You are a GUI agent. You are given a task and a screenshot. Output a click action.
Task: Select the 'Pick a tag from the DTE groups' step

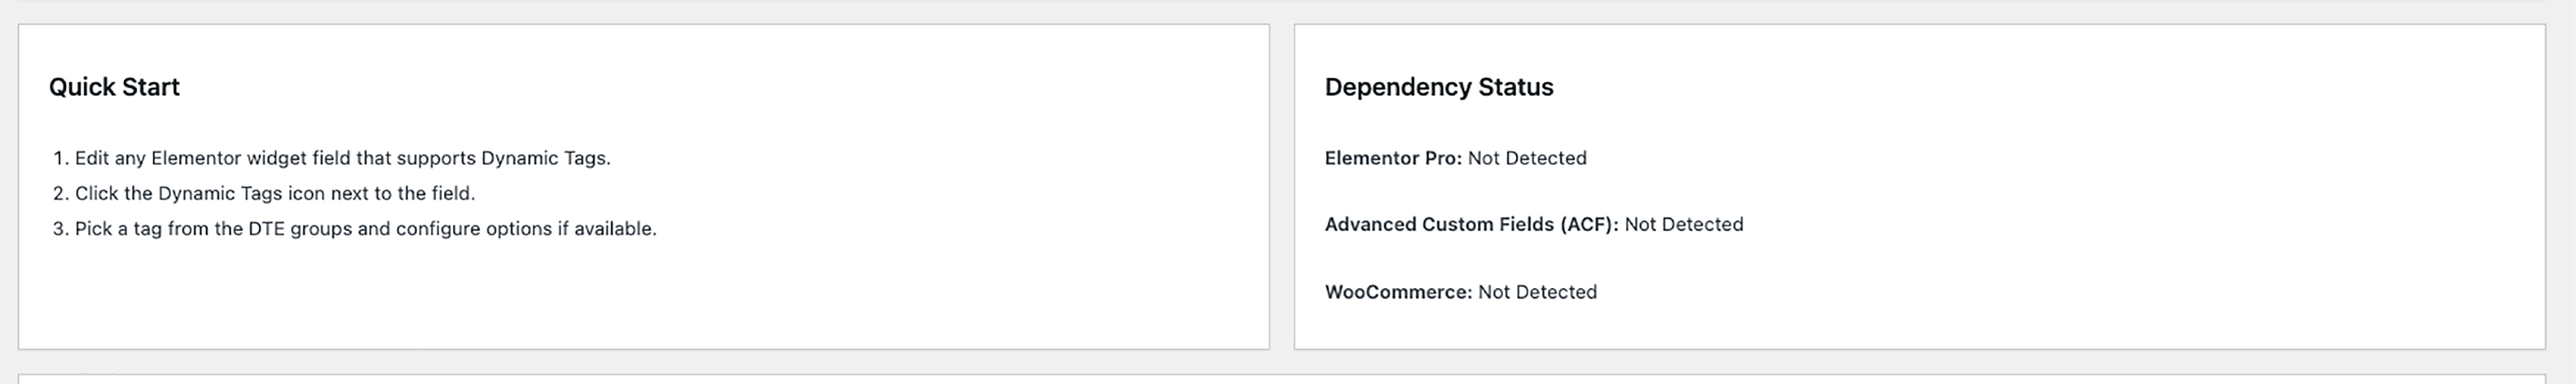pos(365,229)
